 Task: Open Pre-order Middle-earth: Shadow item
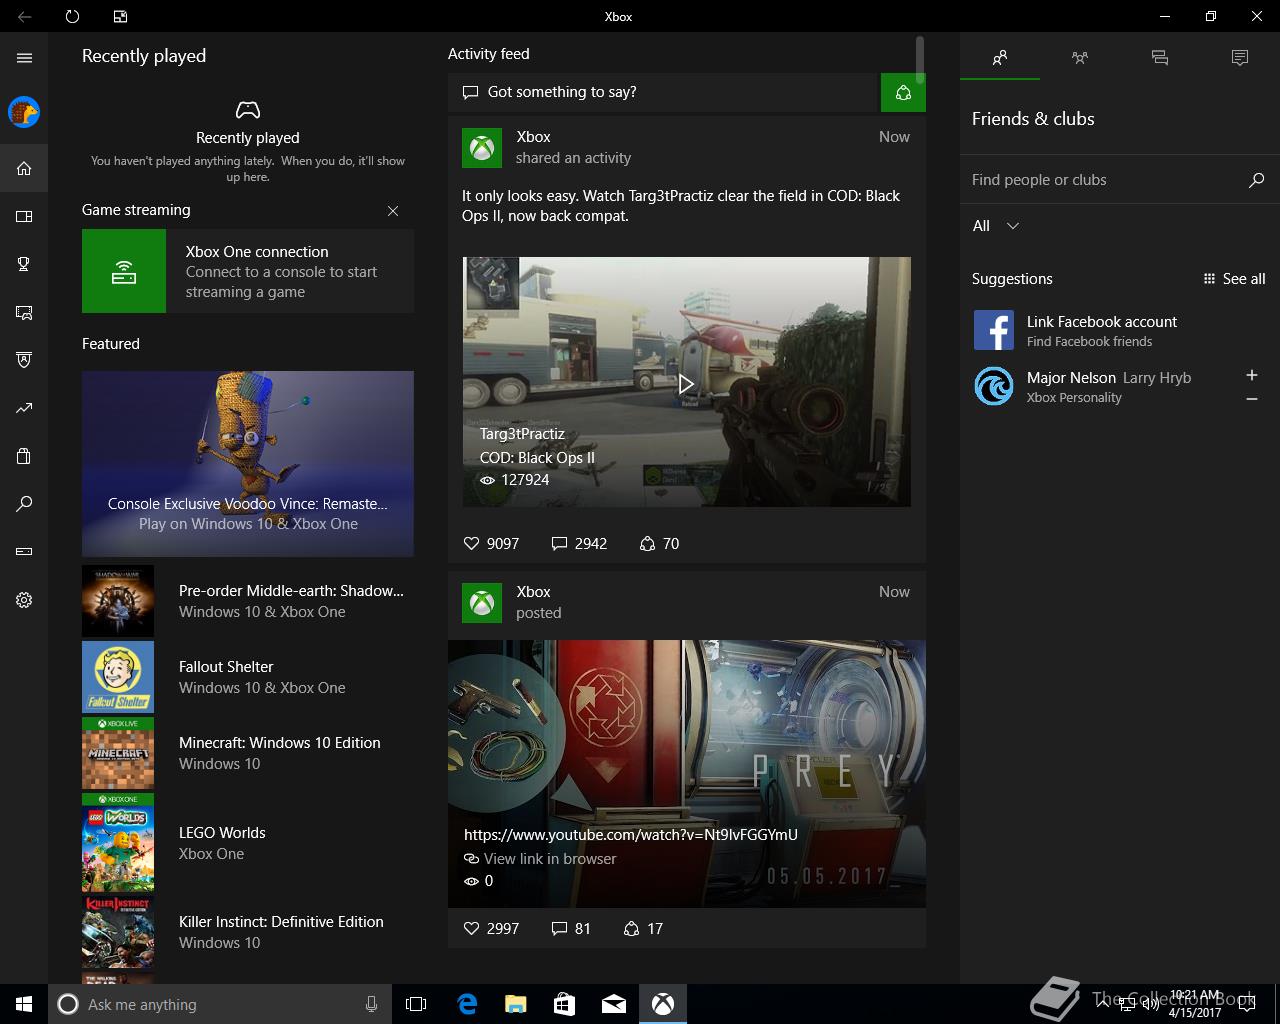248,601
